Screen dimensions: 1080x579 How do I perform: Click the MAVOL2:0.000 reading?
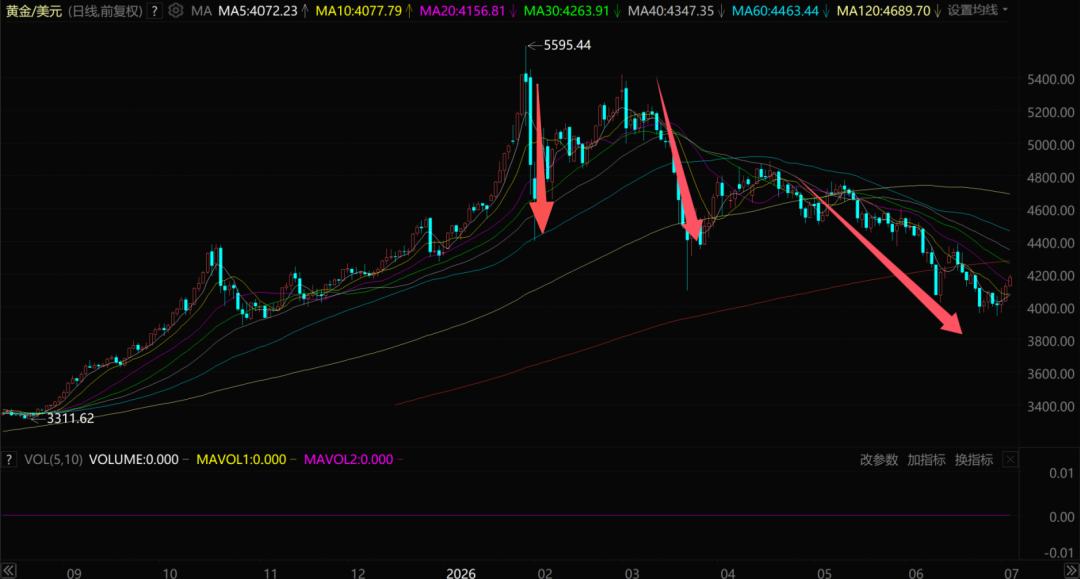pos(349,459)
